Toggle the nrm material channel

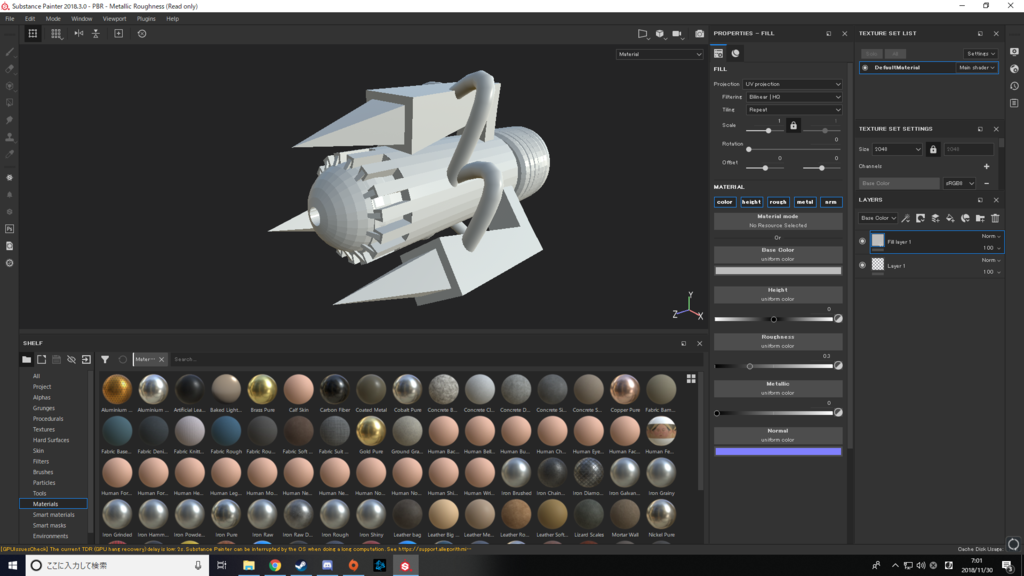click(831, 202)
